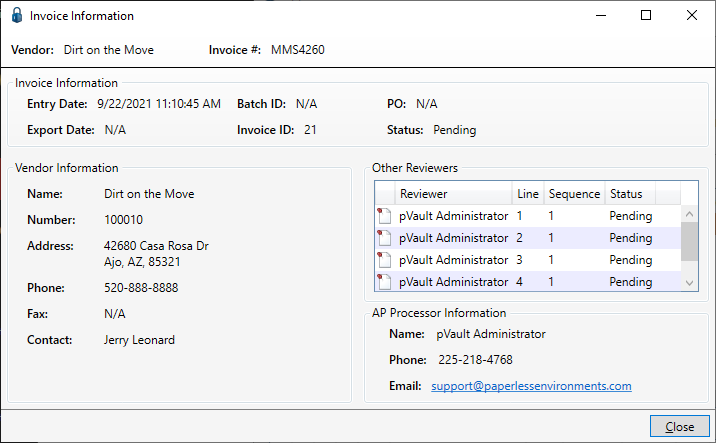This screenshot has width=716, height=443.
Task: Maximize the Invoice Information window
Action: 646,16
